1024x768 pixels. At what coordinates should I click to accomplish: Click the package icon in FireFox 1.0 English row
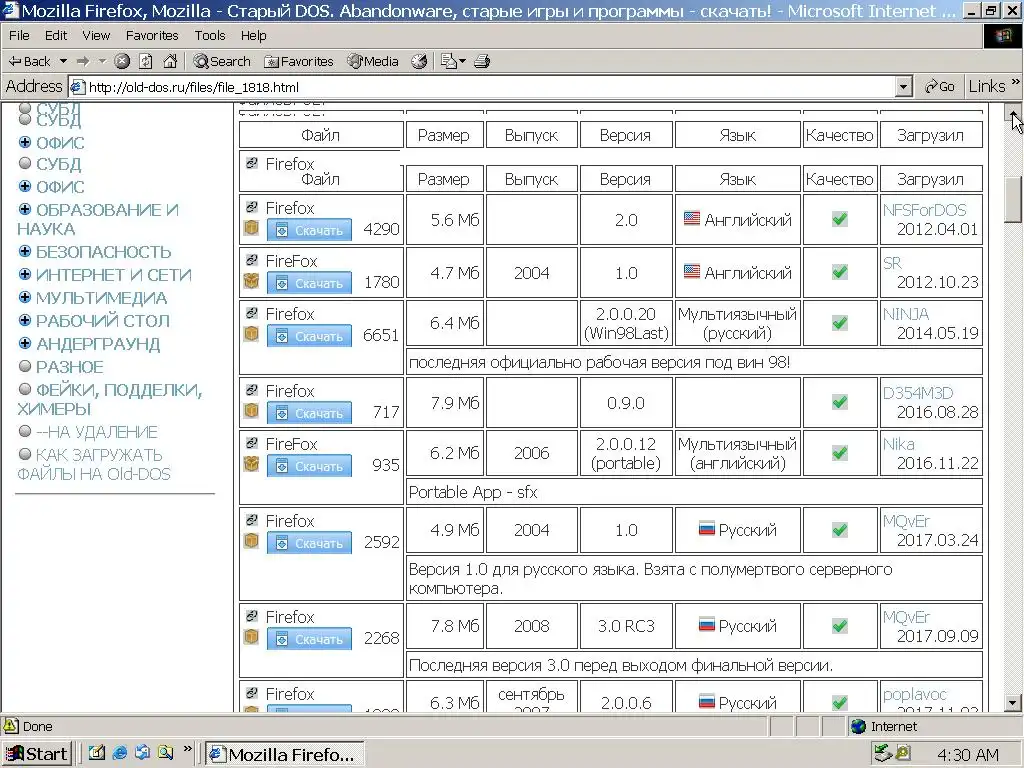[x=251, y=281]
